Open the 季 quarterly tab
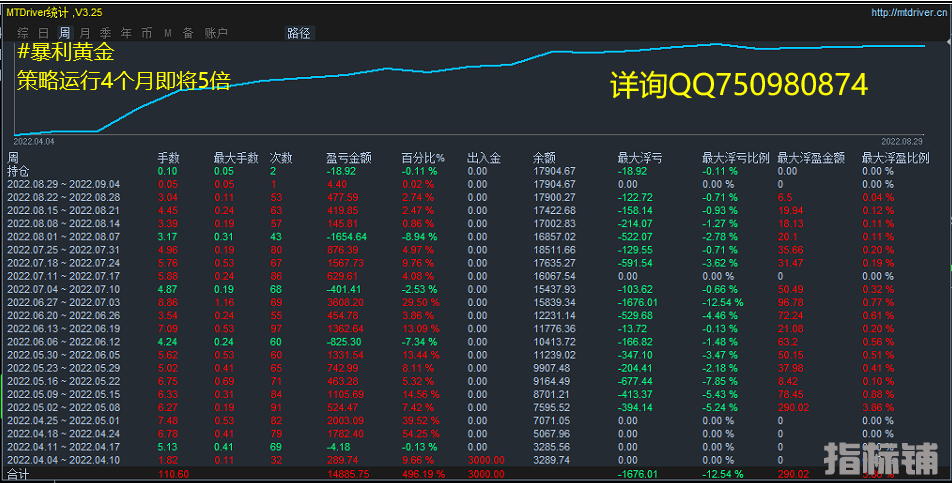This screenshot has height=483, width=952. tap(105, 33)
